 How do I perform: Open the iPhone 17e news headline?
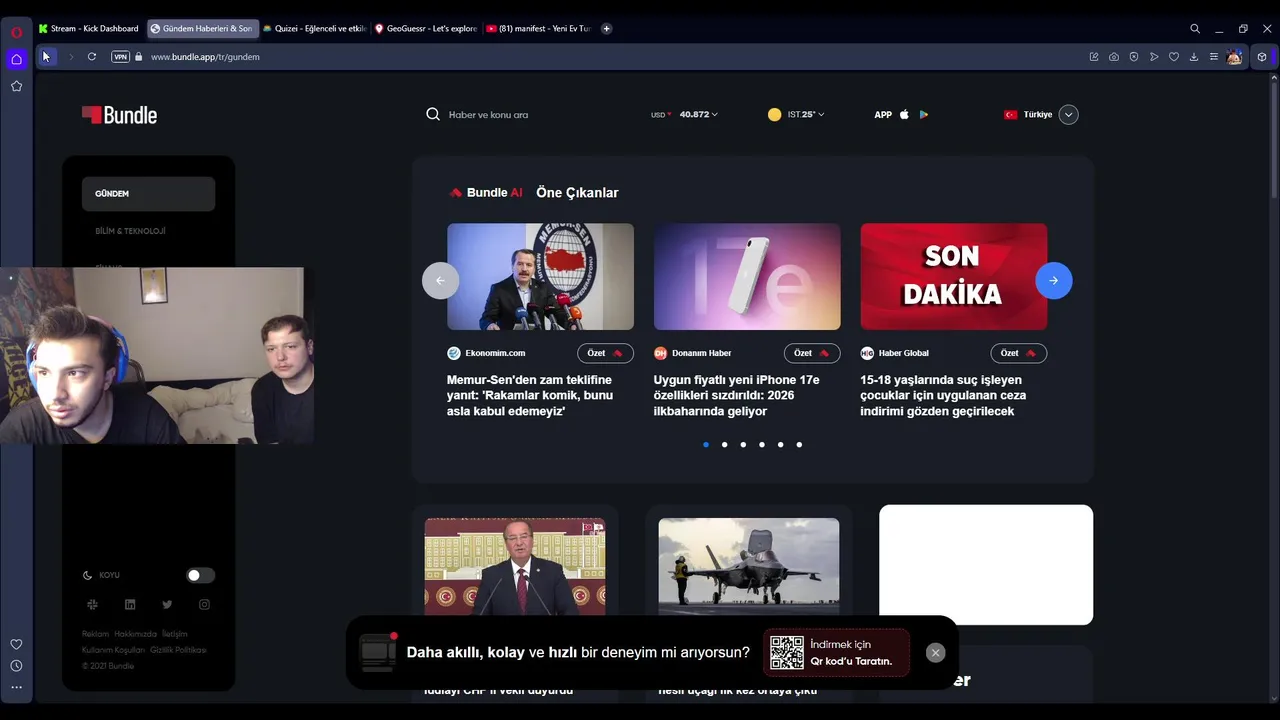[x=737, y=396]
